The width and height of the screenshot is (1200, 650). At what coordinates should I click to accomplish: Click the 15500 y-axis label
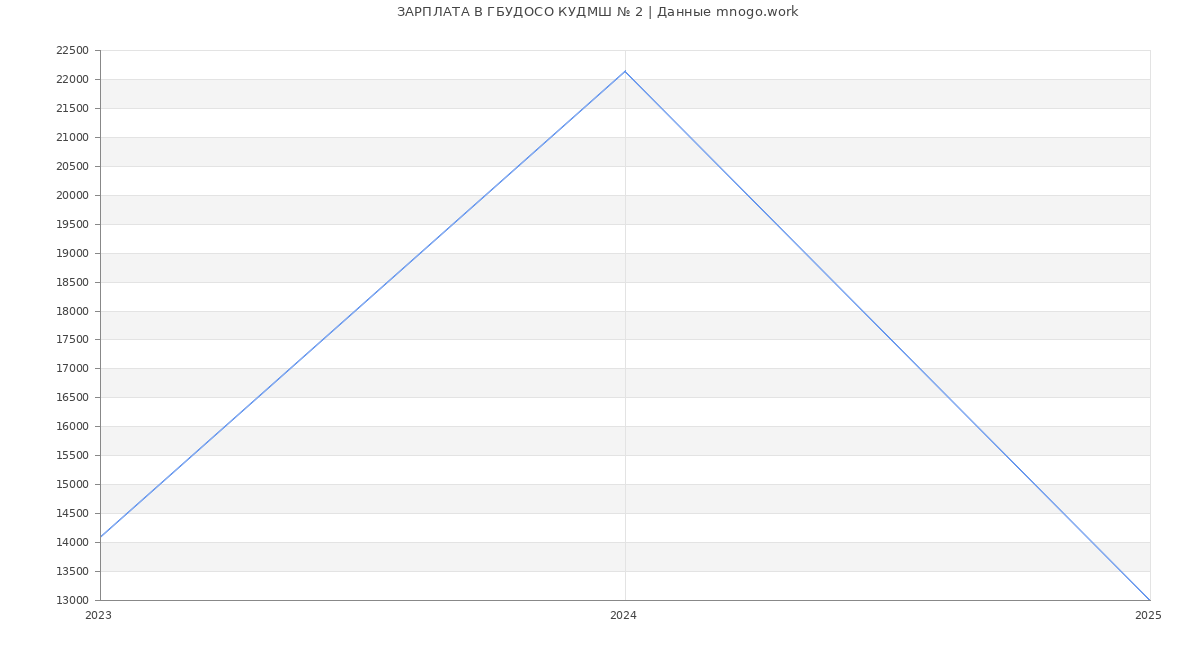(x=72, y=456)
